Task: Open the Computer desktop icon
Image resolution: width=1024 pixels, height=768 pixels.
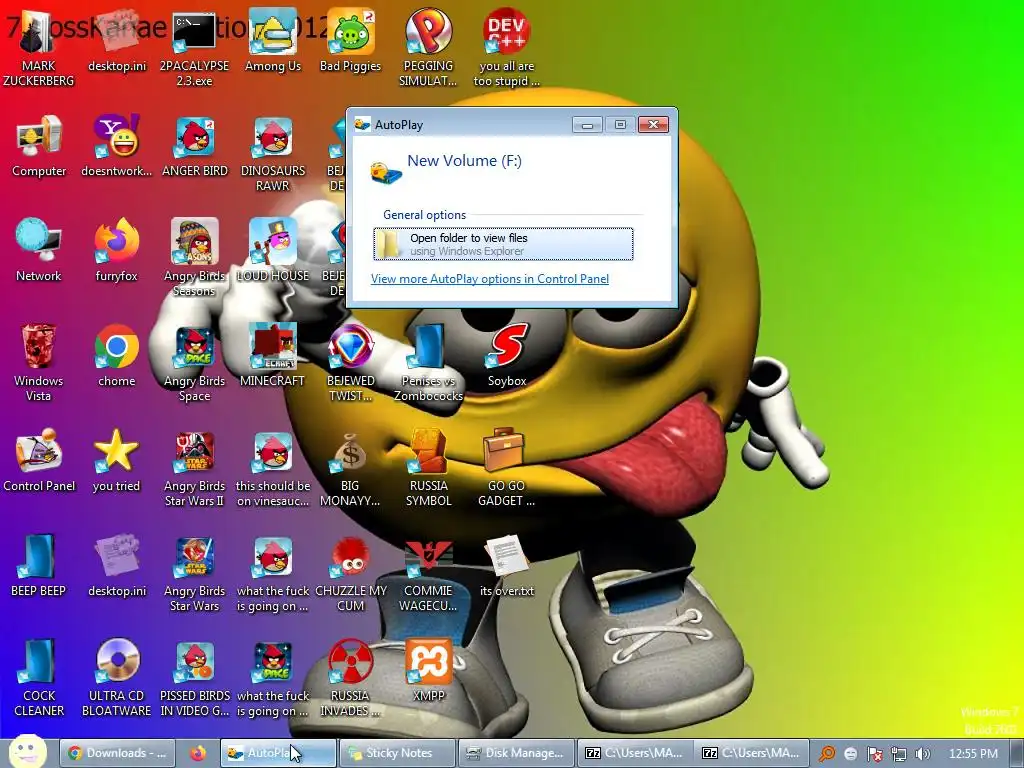Action: [39, 146]
